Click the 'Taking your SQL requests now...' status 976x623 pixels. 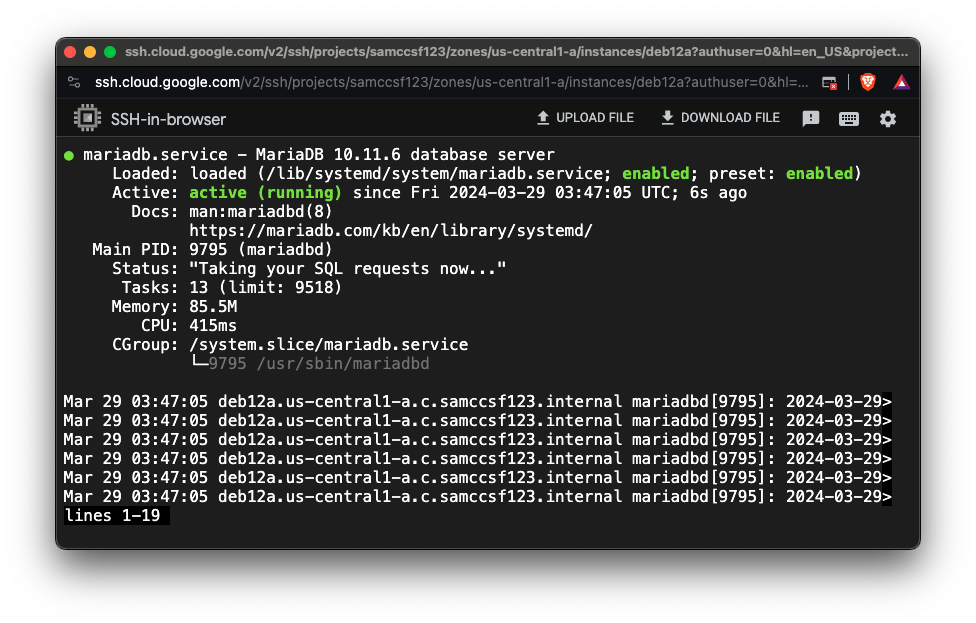pos(347,268)
